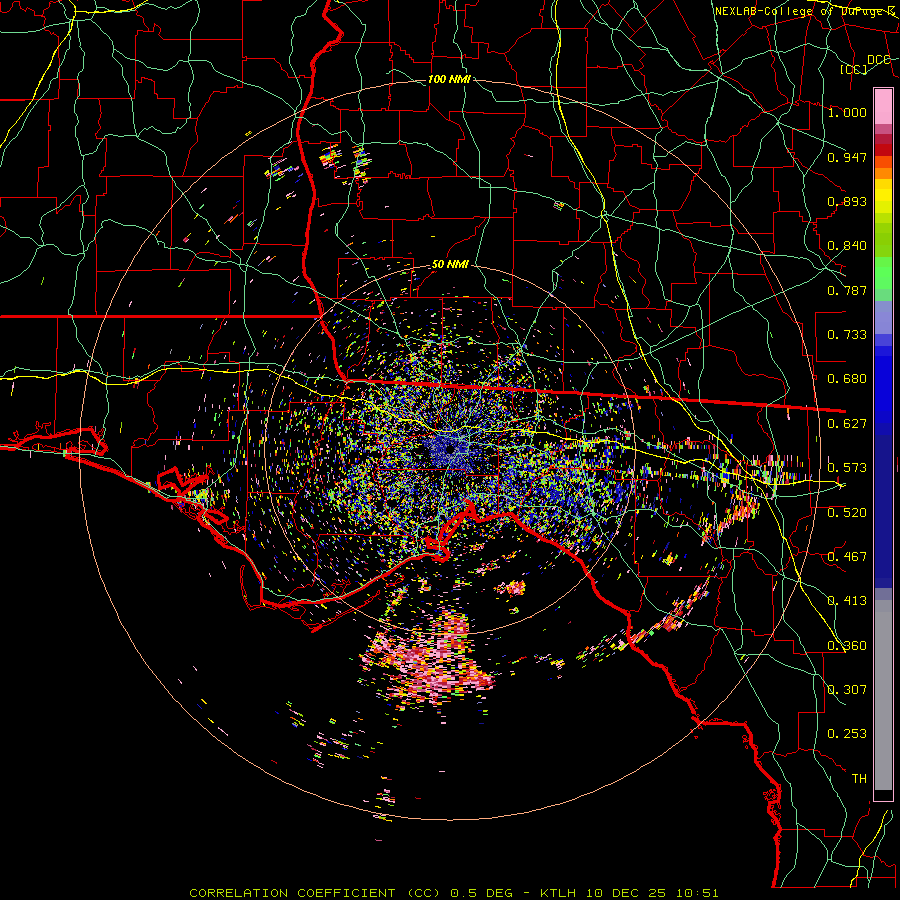Click the 'KTLH 10 DEC 25 10:51' timestamp
The width and height of the screenshot is (900, 900).
point(629,893)
